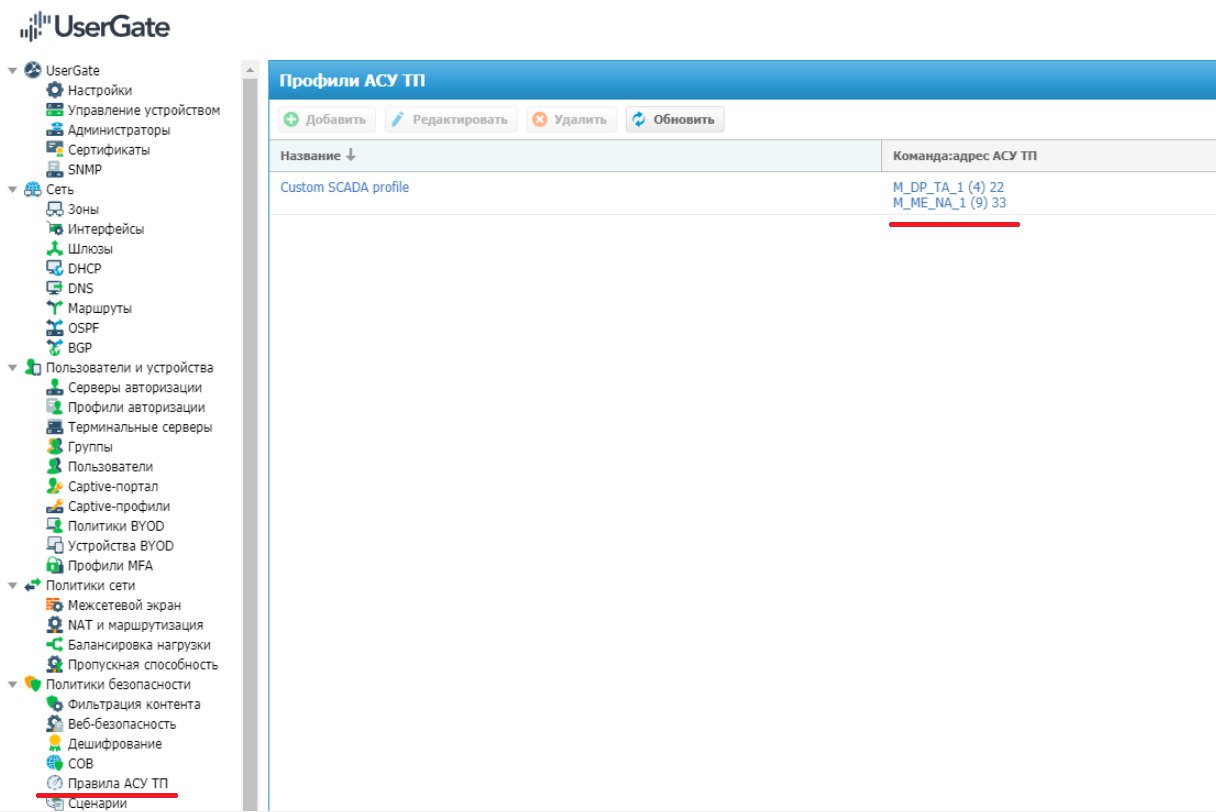Click the Captive-портал icon

[55, 486]
